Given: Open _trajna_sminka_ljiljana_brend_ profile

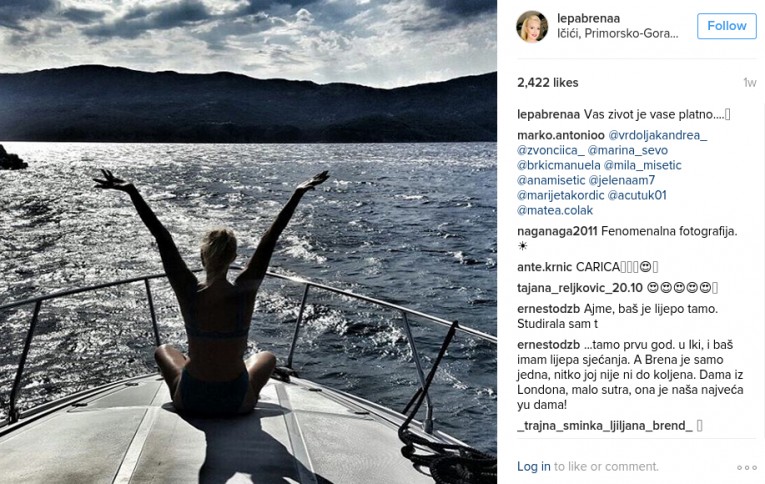Looking at the screenshot, I should tap(604, 426).
